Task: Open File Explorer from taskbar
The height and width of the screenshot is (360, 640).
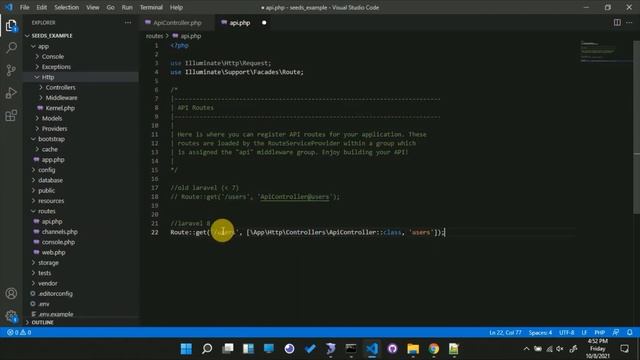Action: [413, 349]
